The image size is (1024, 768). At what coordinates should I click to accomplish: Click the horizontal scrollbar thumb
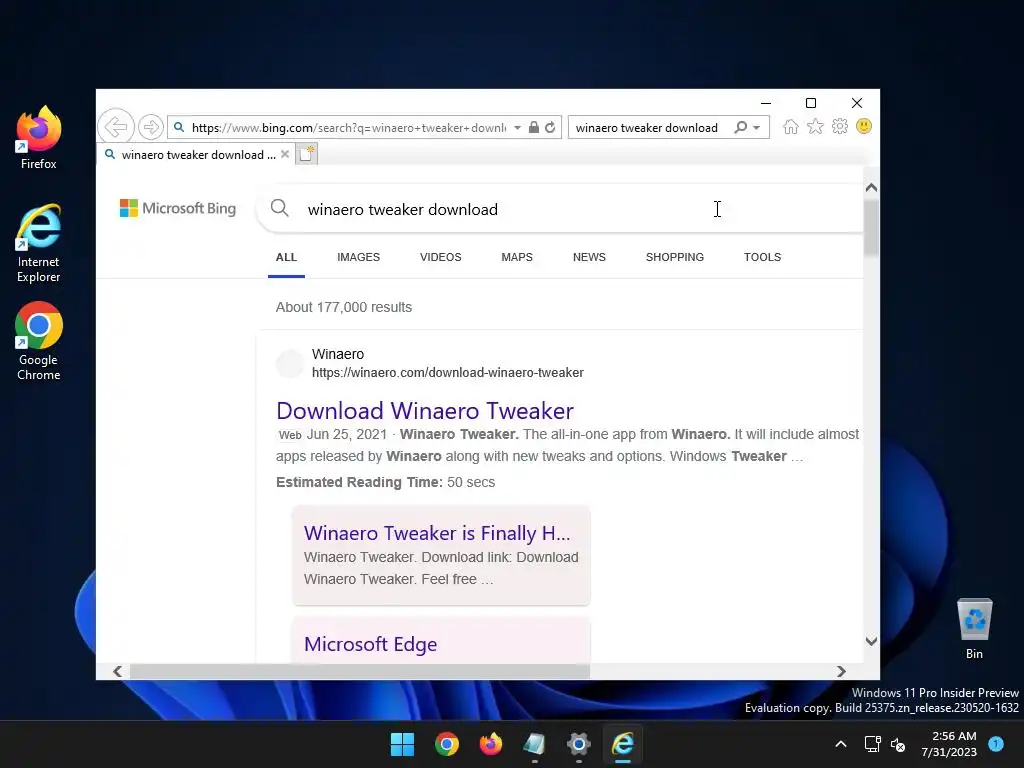360,671
